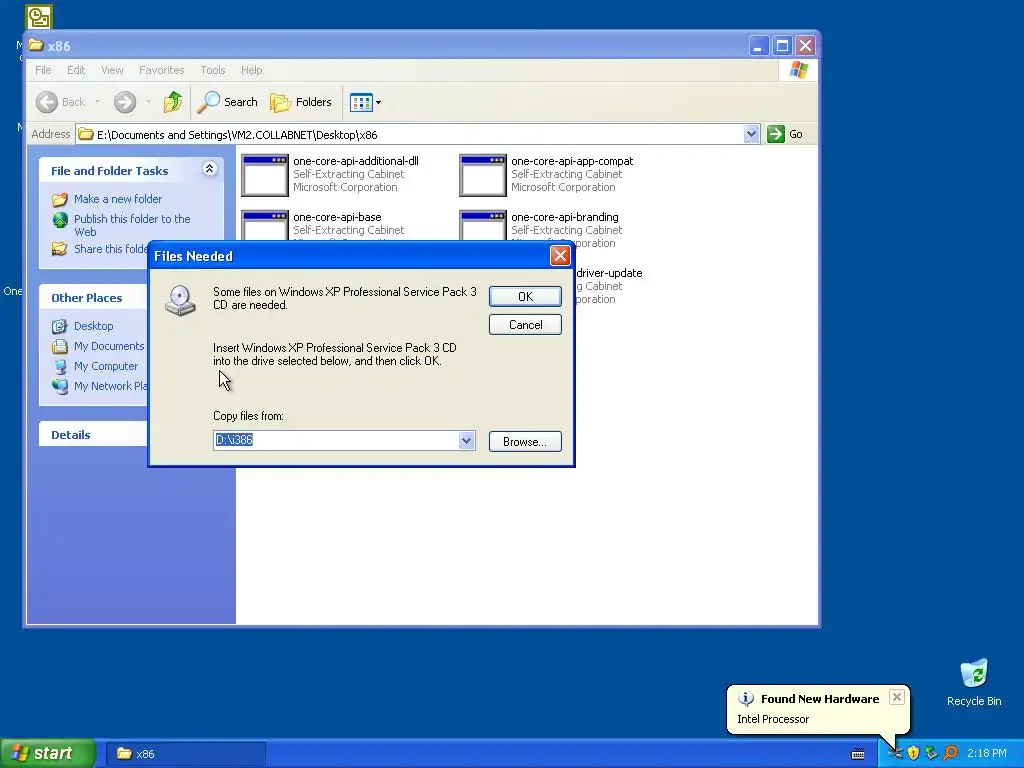Image resolution: width=1024 pixels, height=768 pixels.
Task: Toggle the Folders pane
Action: (x=301, y=102)
